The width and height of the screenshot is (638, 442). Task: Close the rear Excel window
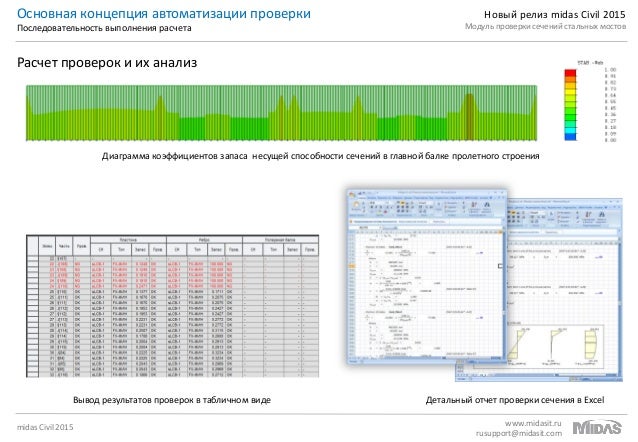pyautogui.click(x=619, y=201)
